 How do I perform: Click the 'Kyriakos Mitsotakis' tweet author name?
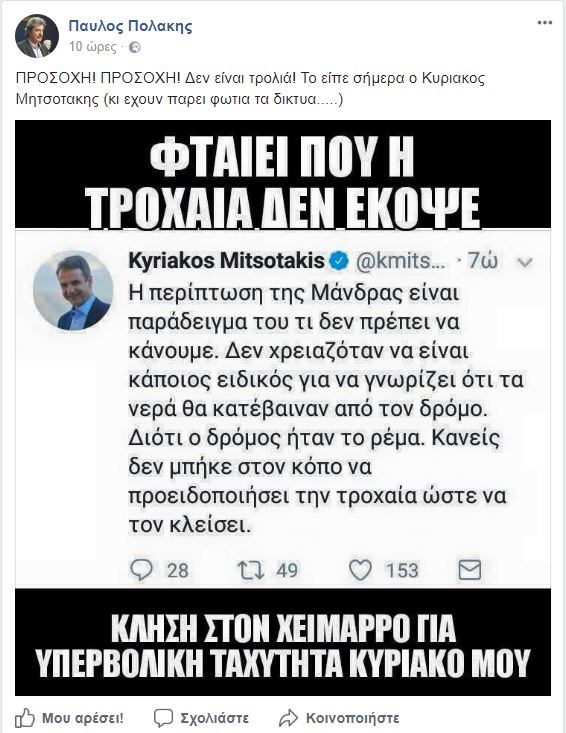coord(226,260)
